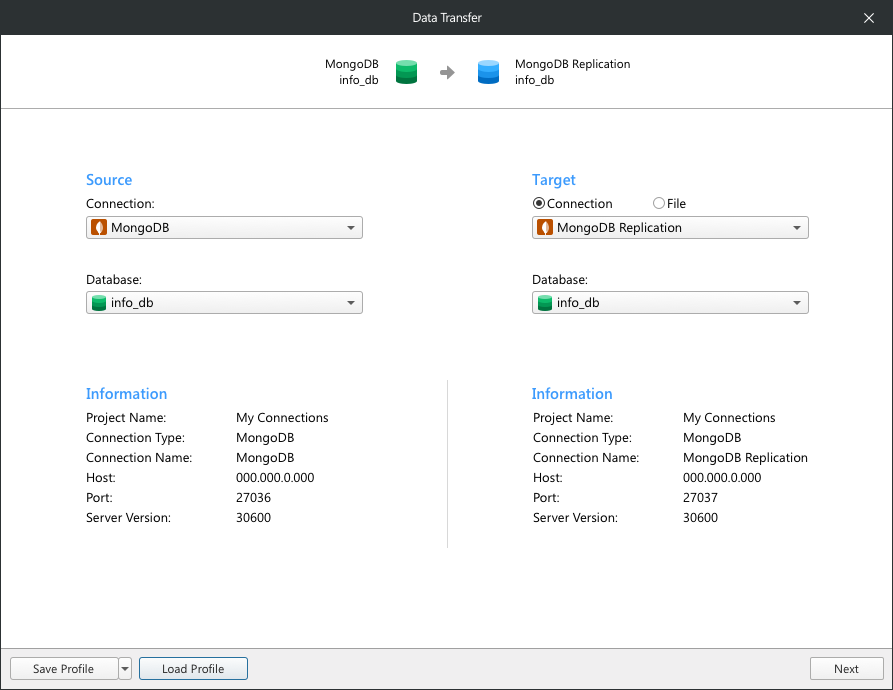The height and width of the screenshot is (690, 893).
Task: Click the source Server Version value 30600
Action: [253, 518]
